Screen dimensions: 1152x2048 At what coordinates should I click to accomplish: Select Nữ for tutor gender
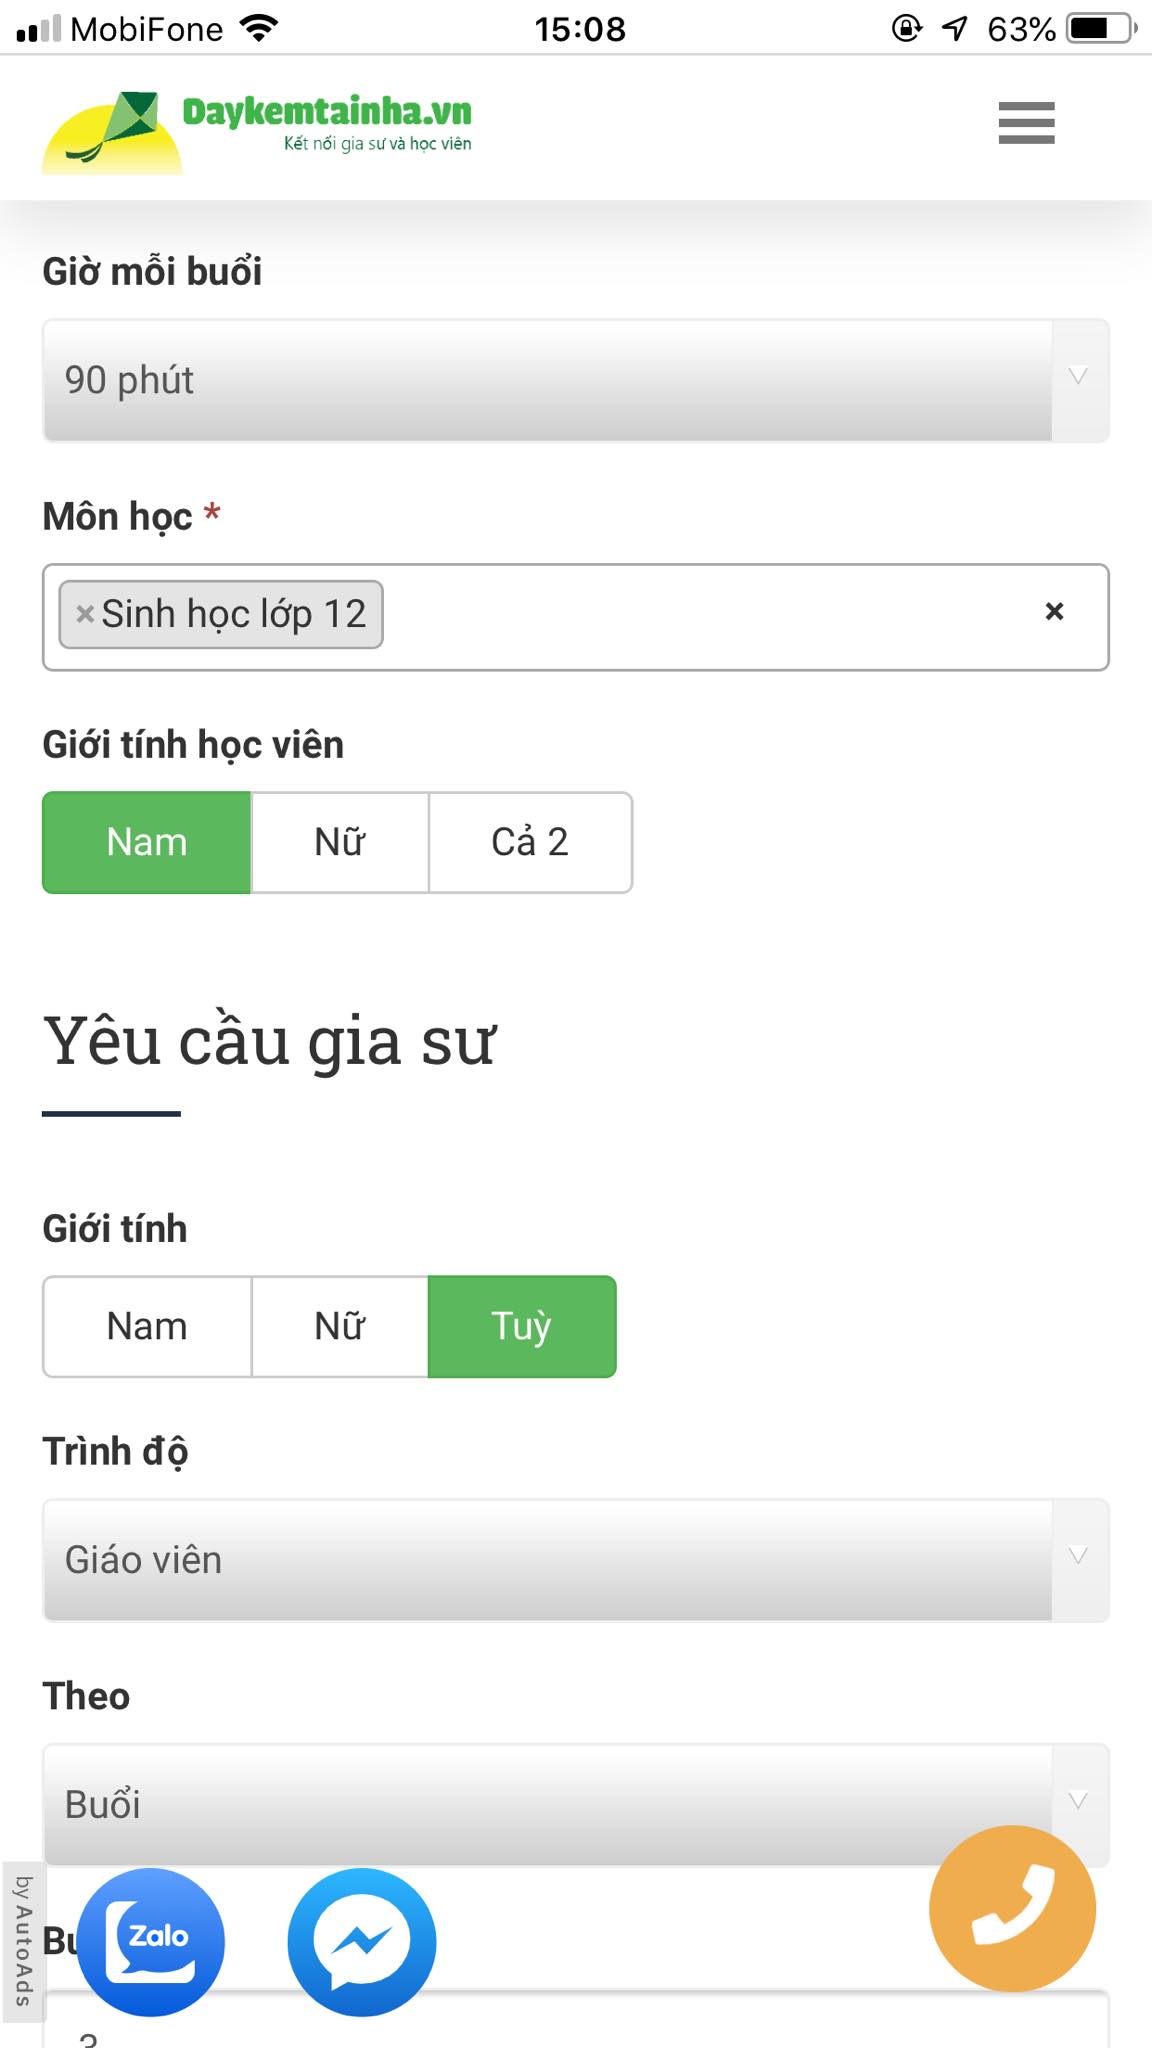pos(340,1326)
